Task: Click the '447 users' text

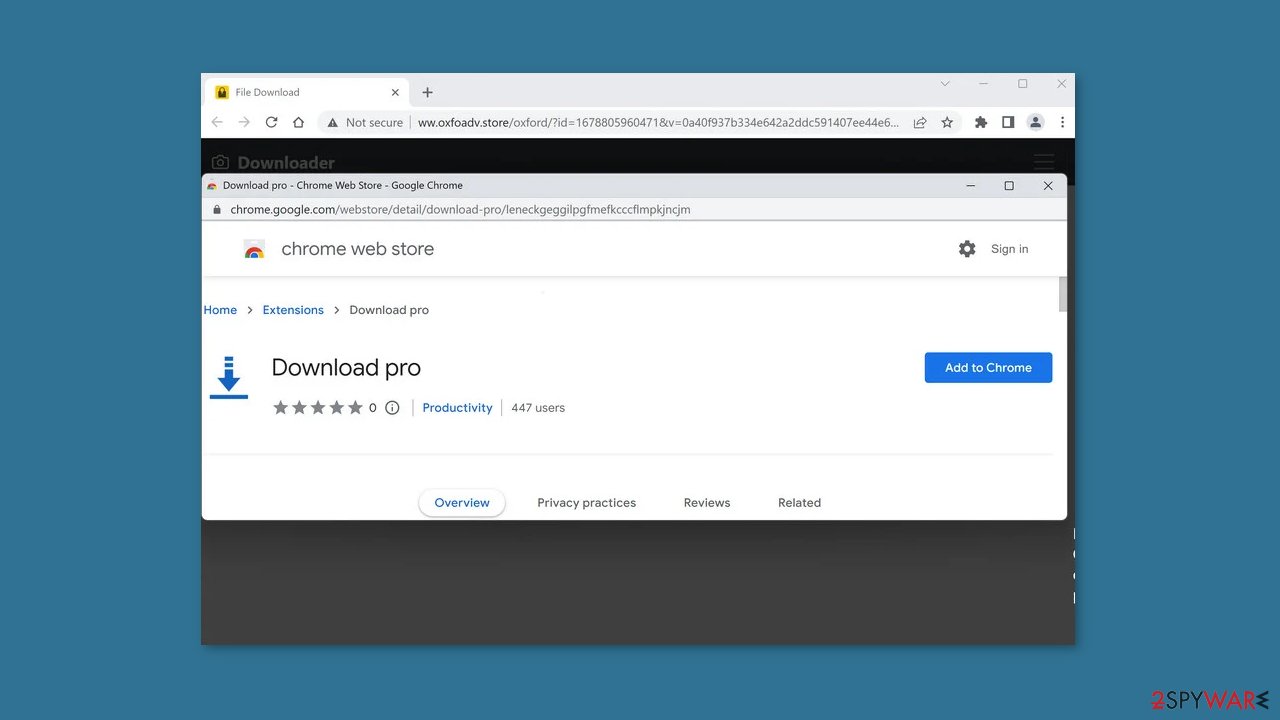Action: coord(538,407)
